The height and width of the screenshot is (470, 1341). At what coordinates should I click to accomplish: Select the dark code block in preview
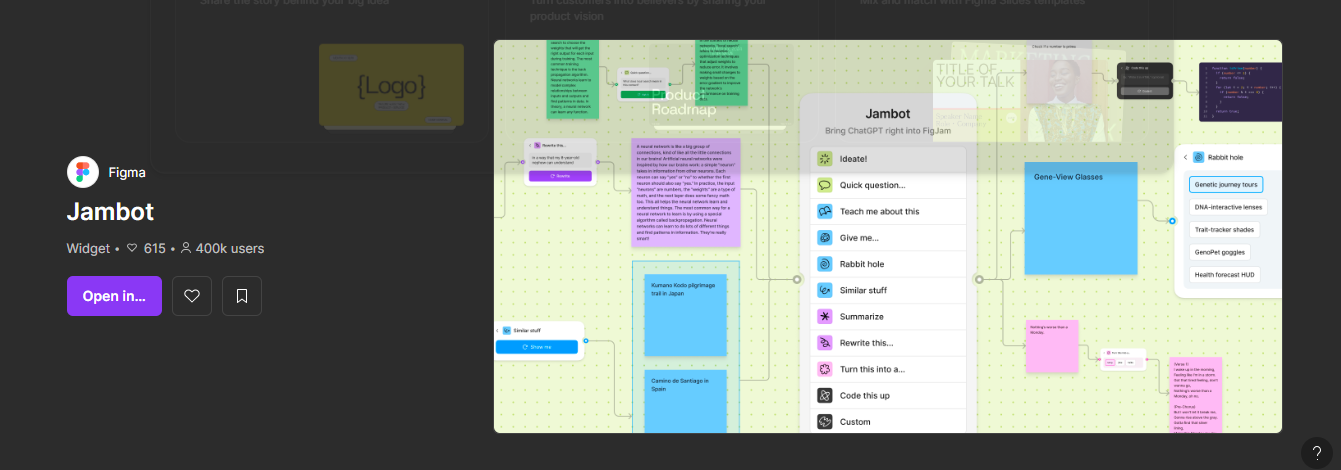[1240, 92]
